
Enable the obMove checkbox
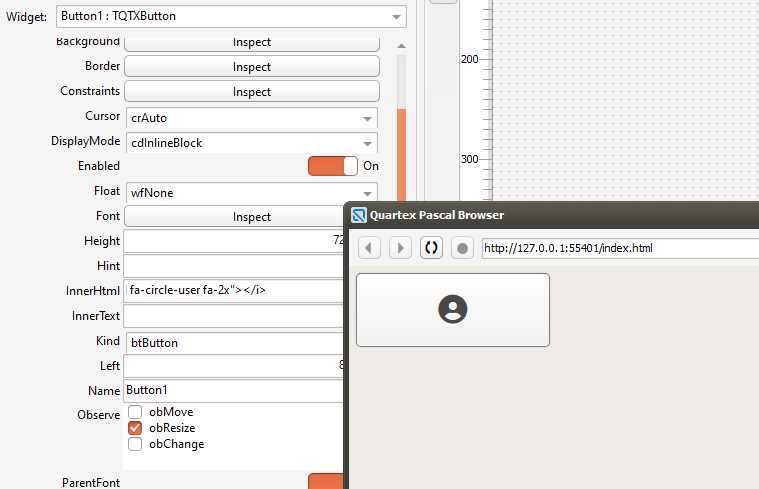click(136, 412)
